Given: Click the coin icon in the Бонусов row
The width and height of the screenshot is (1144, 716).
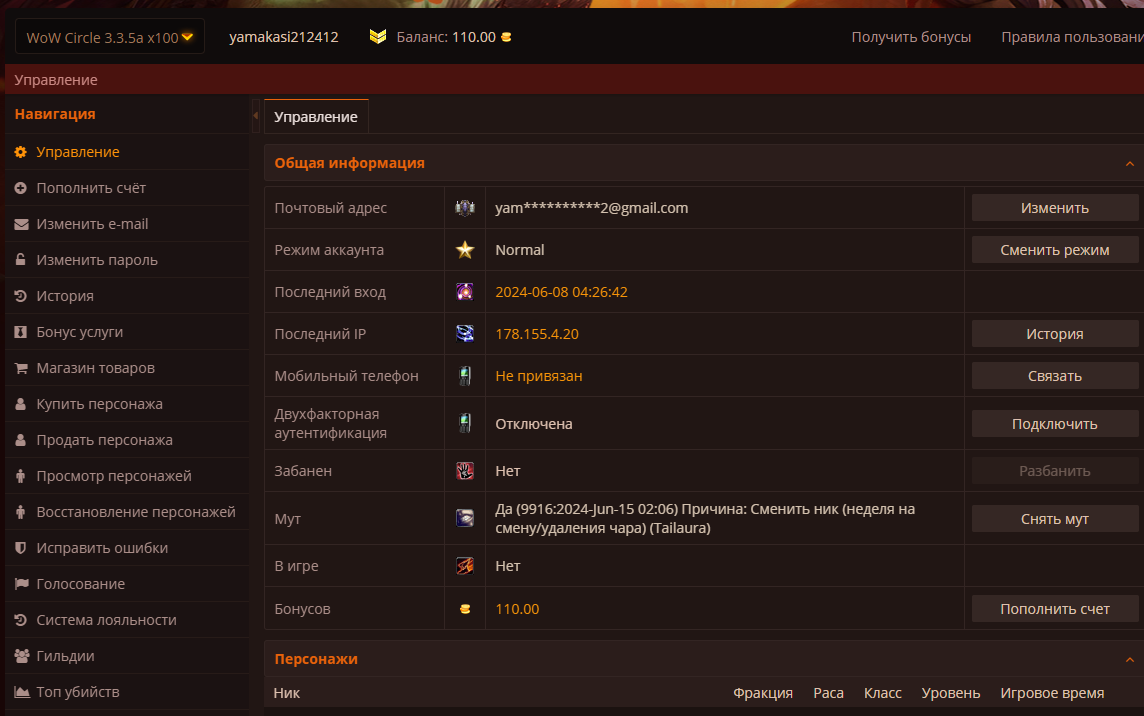Looking at the screenshot, I should pyautogui.click(x=465, y=609).
